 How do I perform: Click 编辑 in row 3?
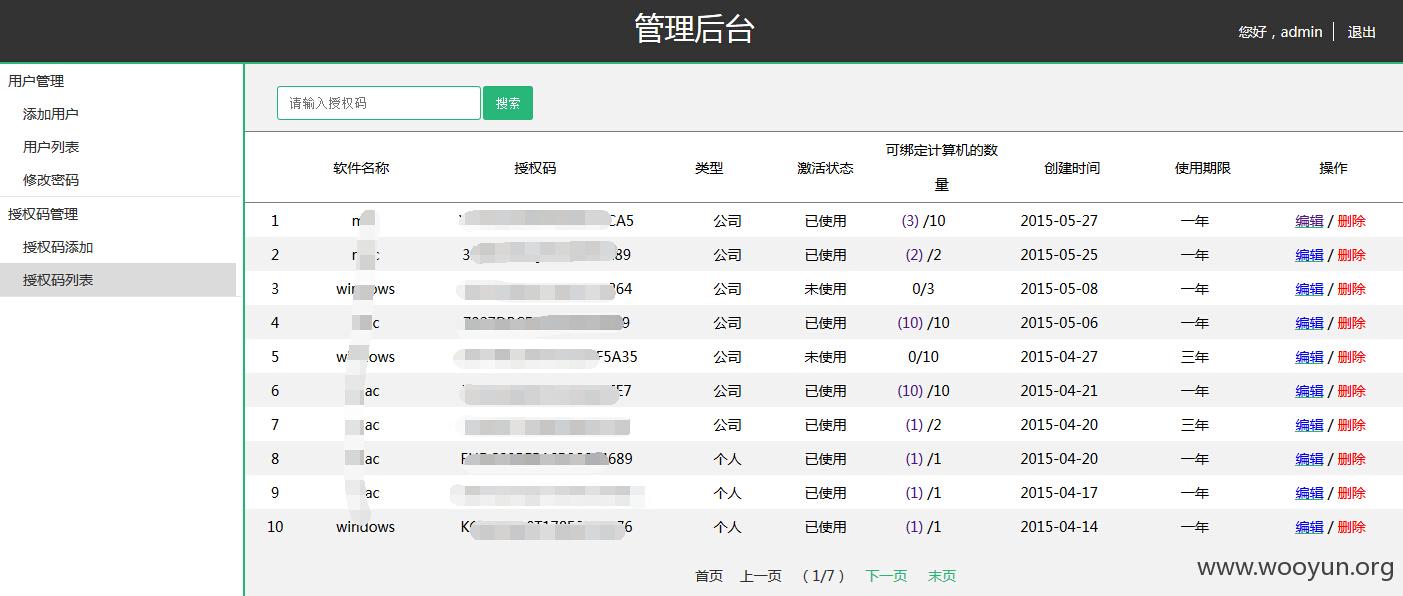point(1309,289)
